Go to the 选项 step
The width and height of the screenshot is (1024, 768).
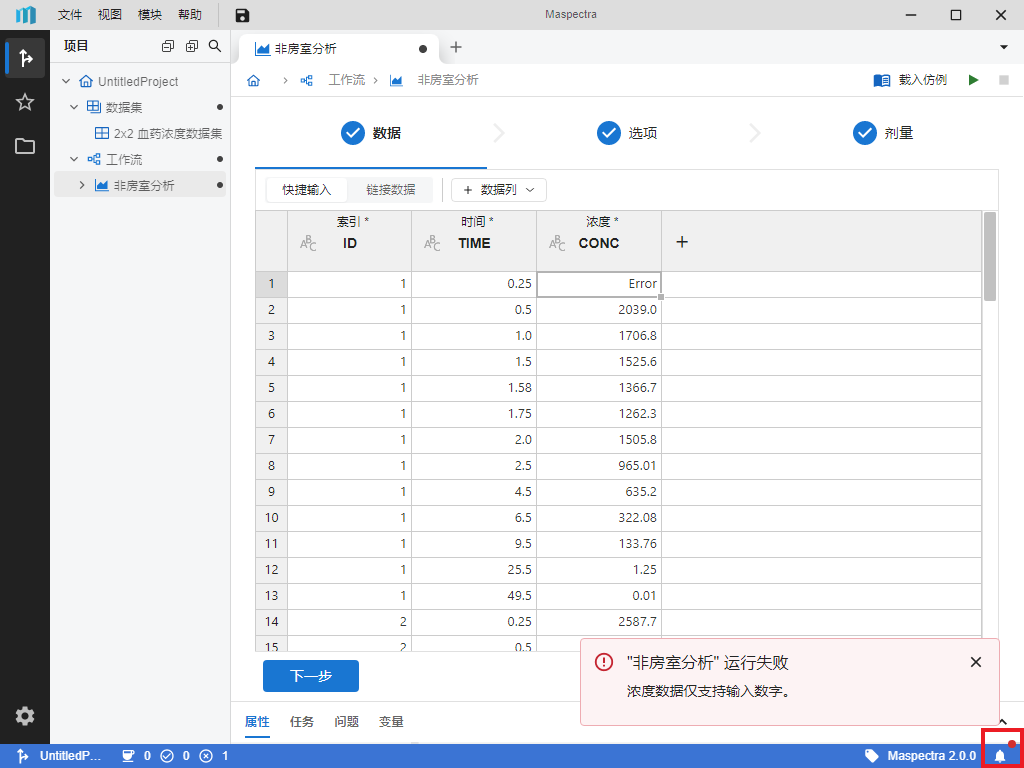(x=627, y=133)
